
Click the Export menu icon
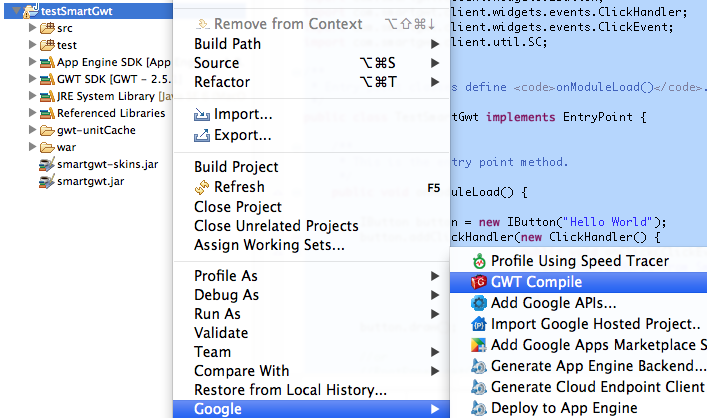(202, 135)
